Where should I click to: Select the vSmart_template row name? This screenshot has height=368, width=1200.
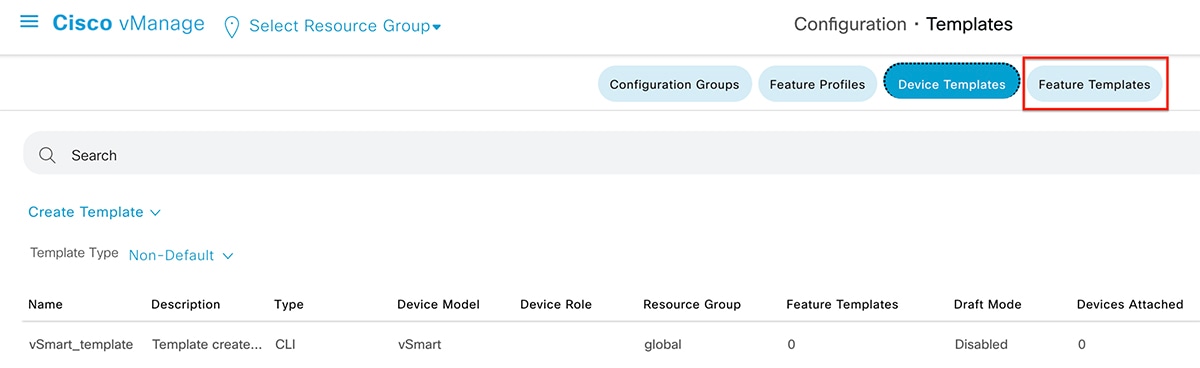tap(80, 344)
